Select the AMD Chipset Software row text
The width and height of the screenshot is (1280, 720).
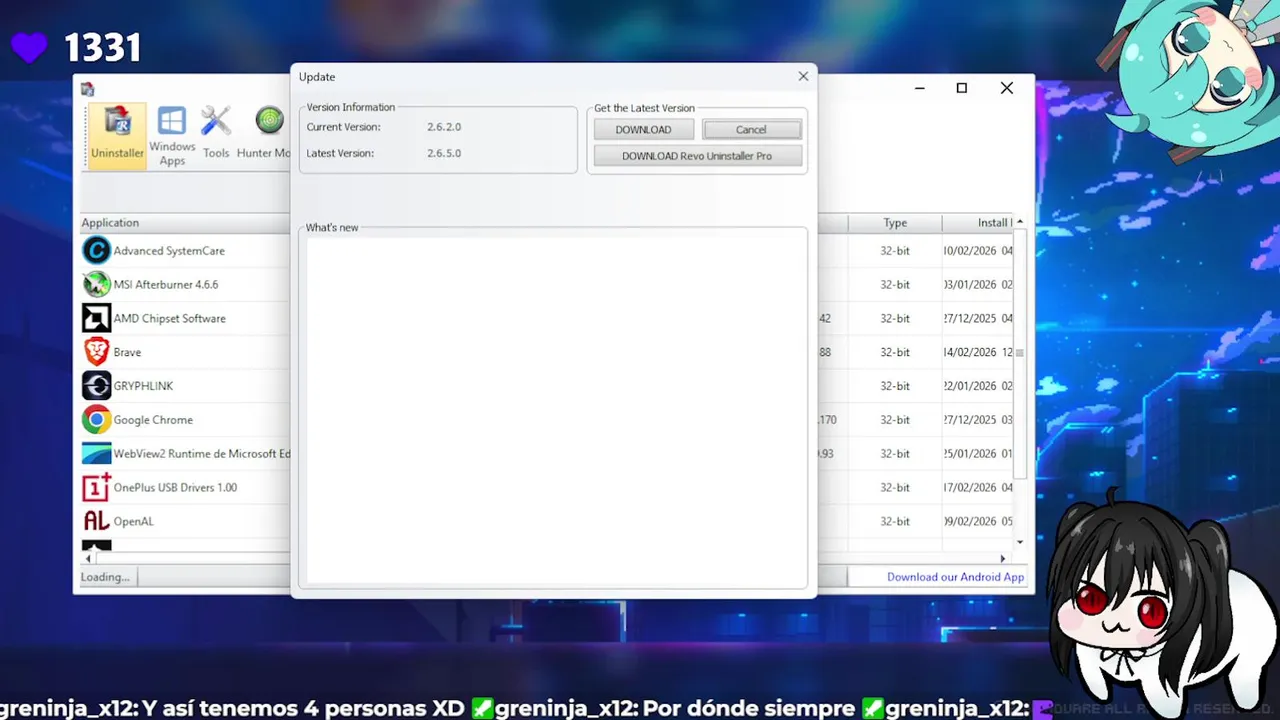pyautogui.click(x=169, y=318)
